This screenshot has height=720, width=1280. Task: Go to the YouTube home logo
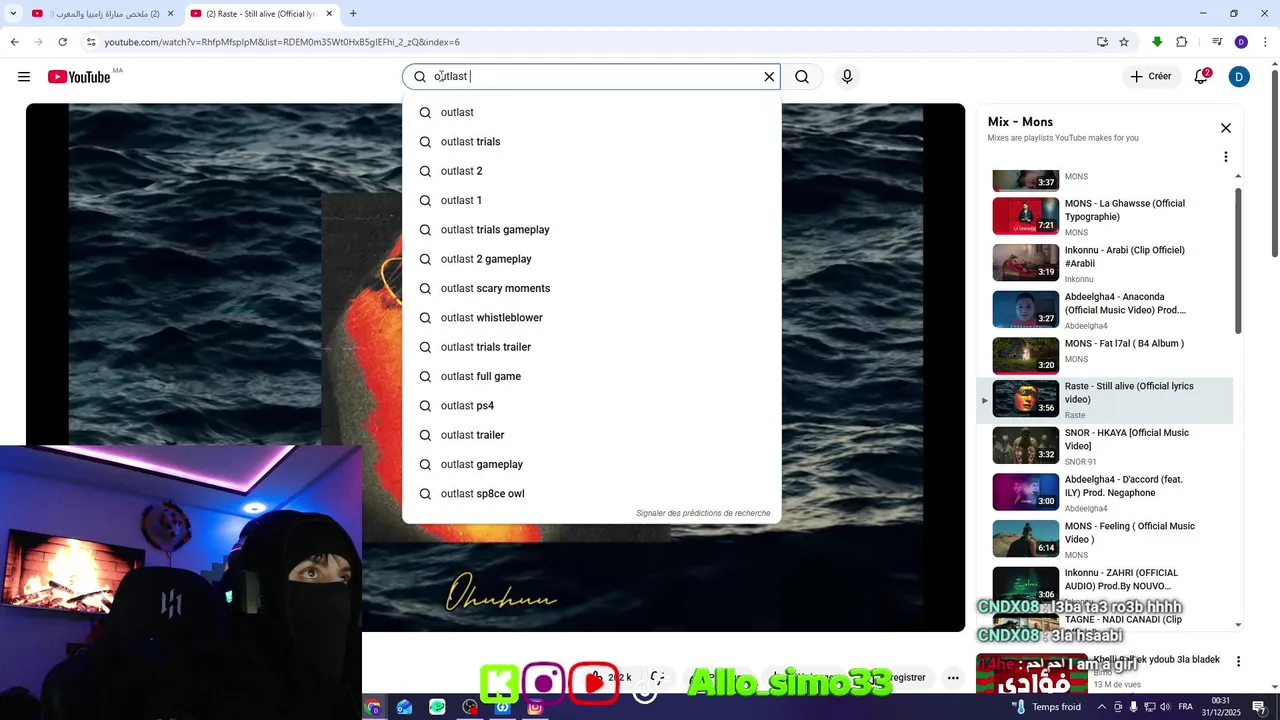pyautogui.click(x=79, y=77)
